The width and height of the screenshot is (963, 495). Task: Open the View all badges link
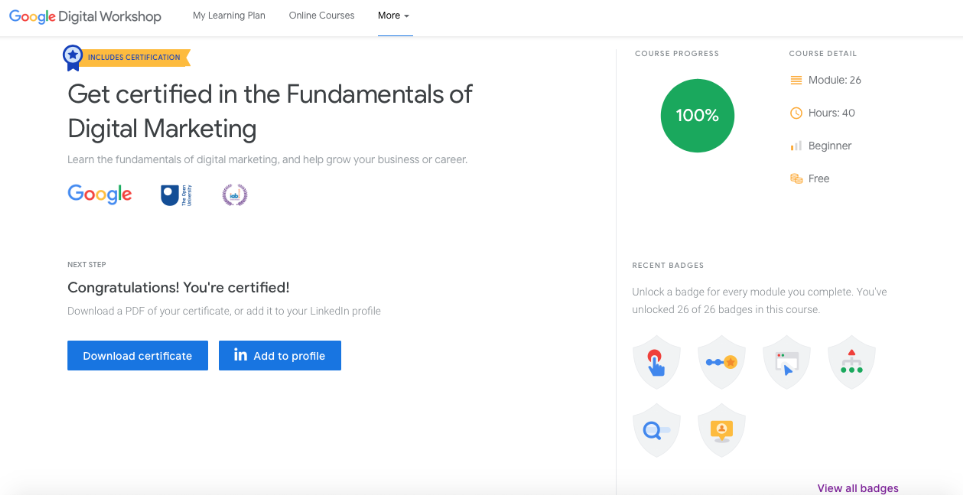pyautogui.click(x=857, y=488)
